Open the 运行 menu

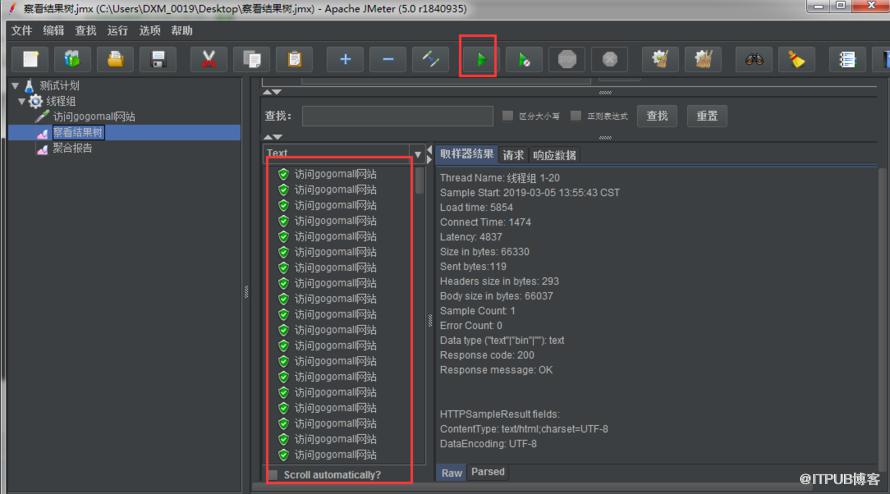pyautogui.click(x=117, y=31)
